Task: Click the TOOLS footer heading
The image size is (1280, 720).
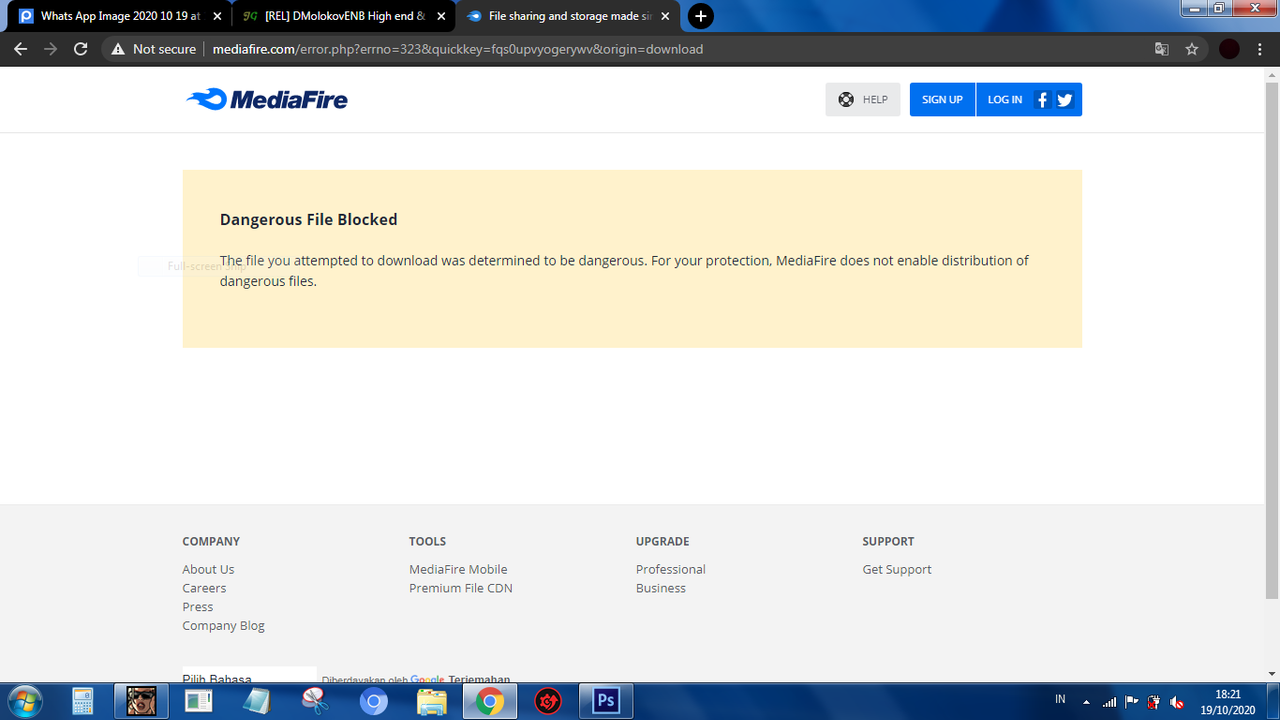Action: (x=427, y=541)
